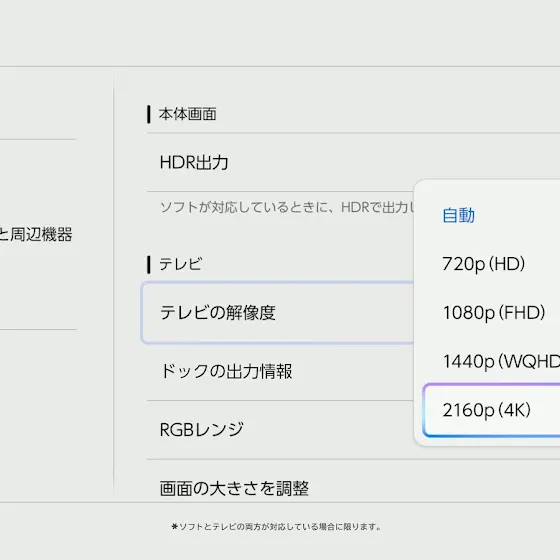Click the footnote about ソフトとテレビ
This screenshot has width=560, height=560.
(276, 527)
